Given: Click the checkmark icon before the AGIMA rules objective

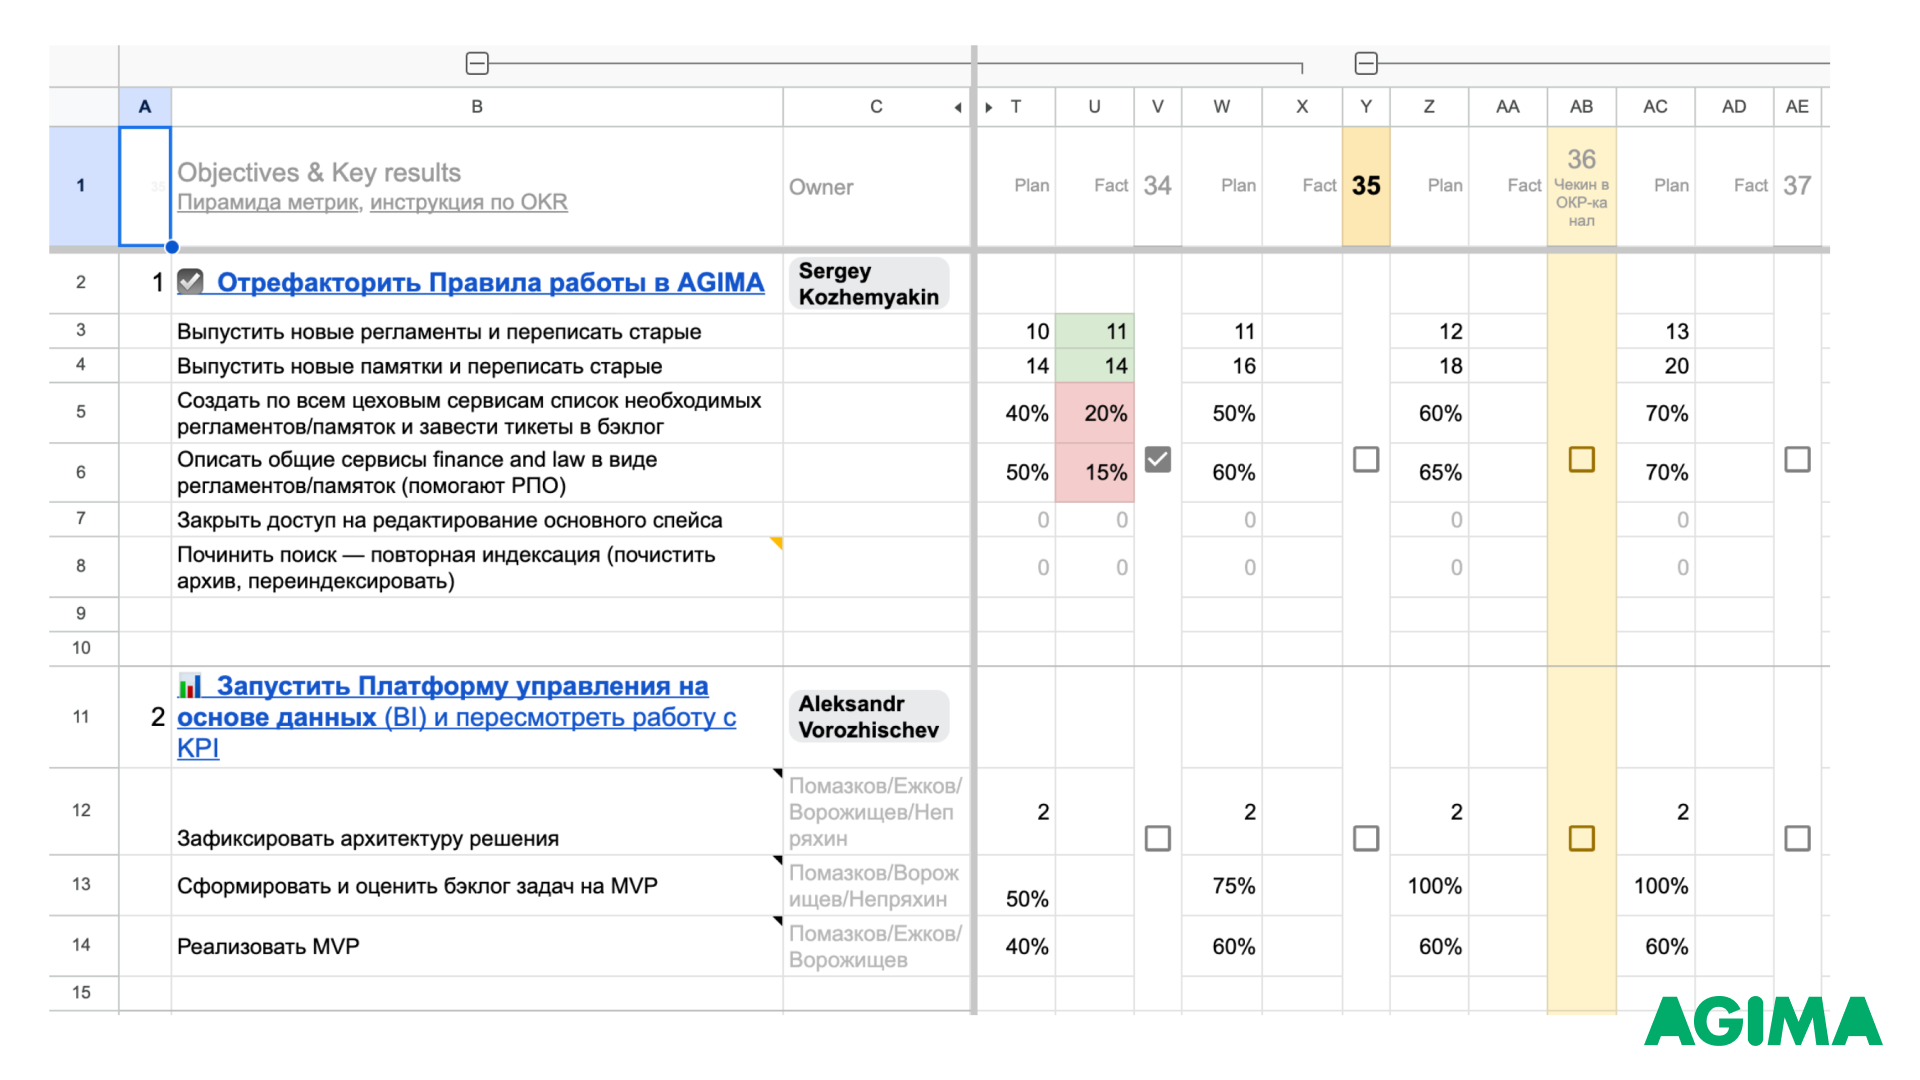Looking at the screenshot, I should 190,282.
